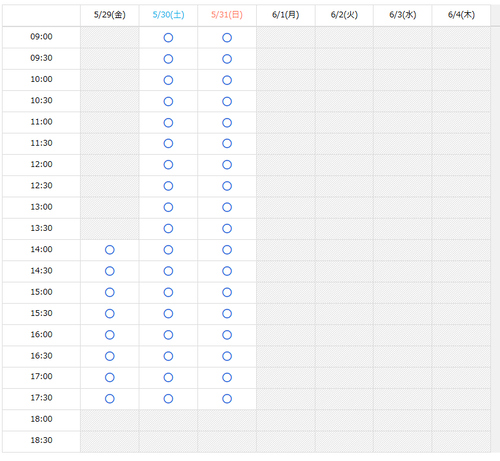
Task: Click the 09:00 time label
Action: (x=41, y=37)
